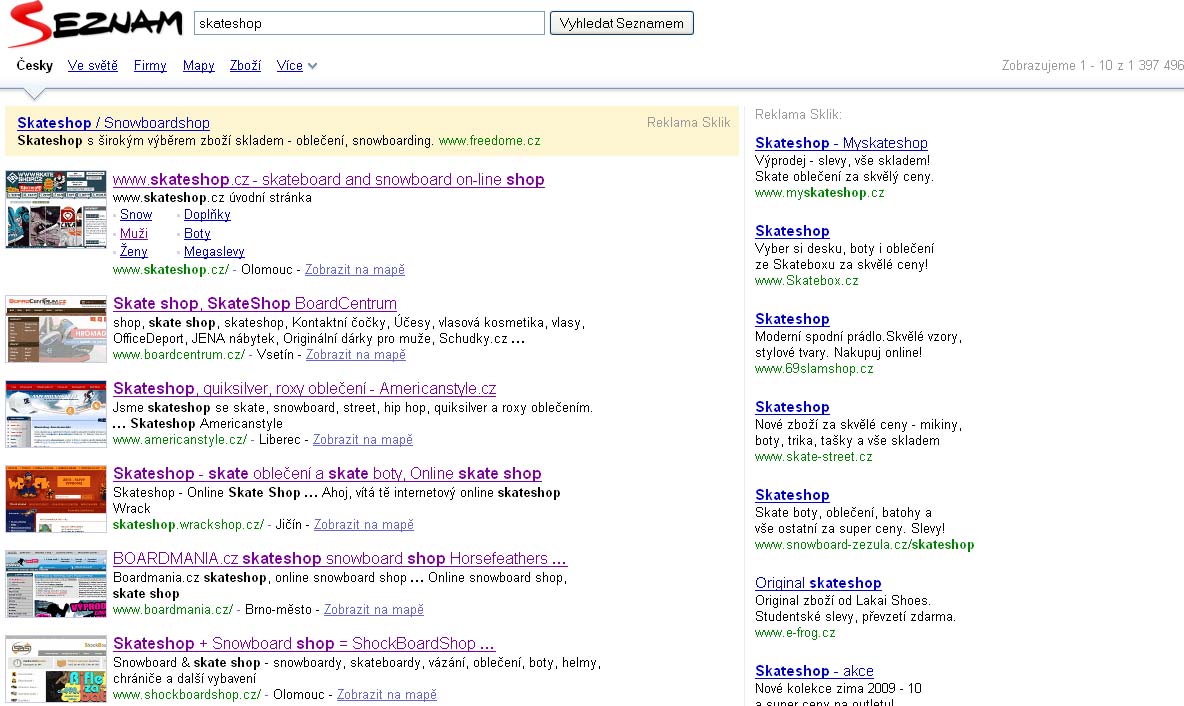Open the www.boardcentrum.cz/ result URL
1184x706 pixels.
179,355
